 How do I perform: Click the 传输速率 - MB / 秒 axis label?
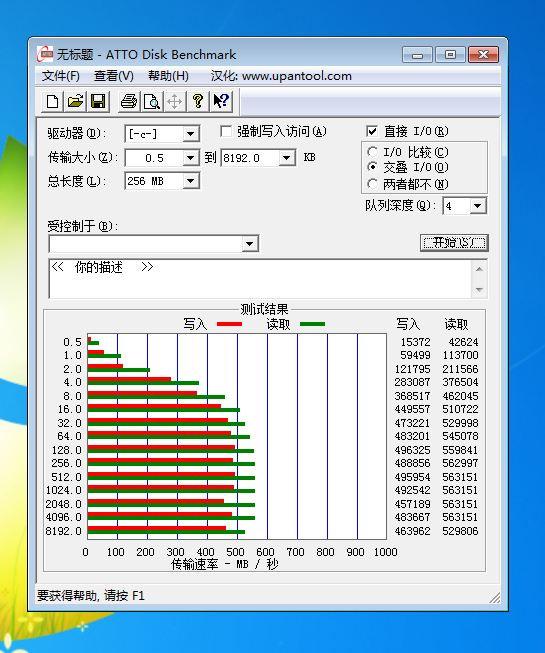coord(224,564)
